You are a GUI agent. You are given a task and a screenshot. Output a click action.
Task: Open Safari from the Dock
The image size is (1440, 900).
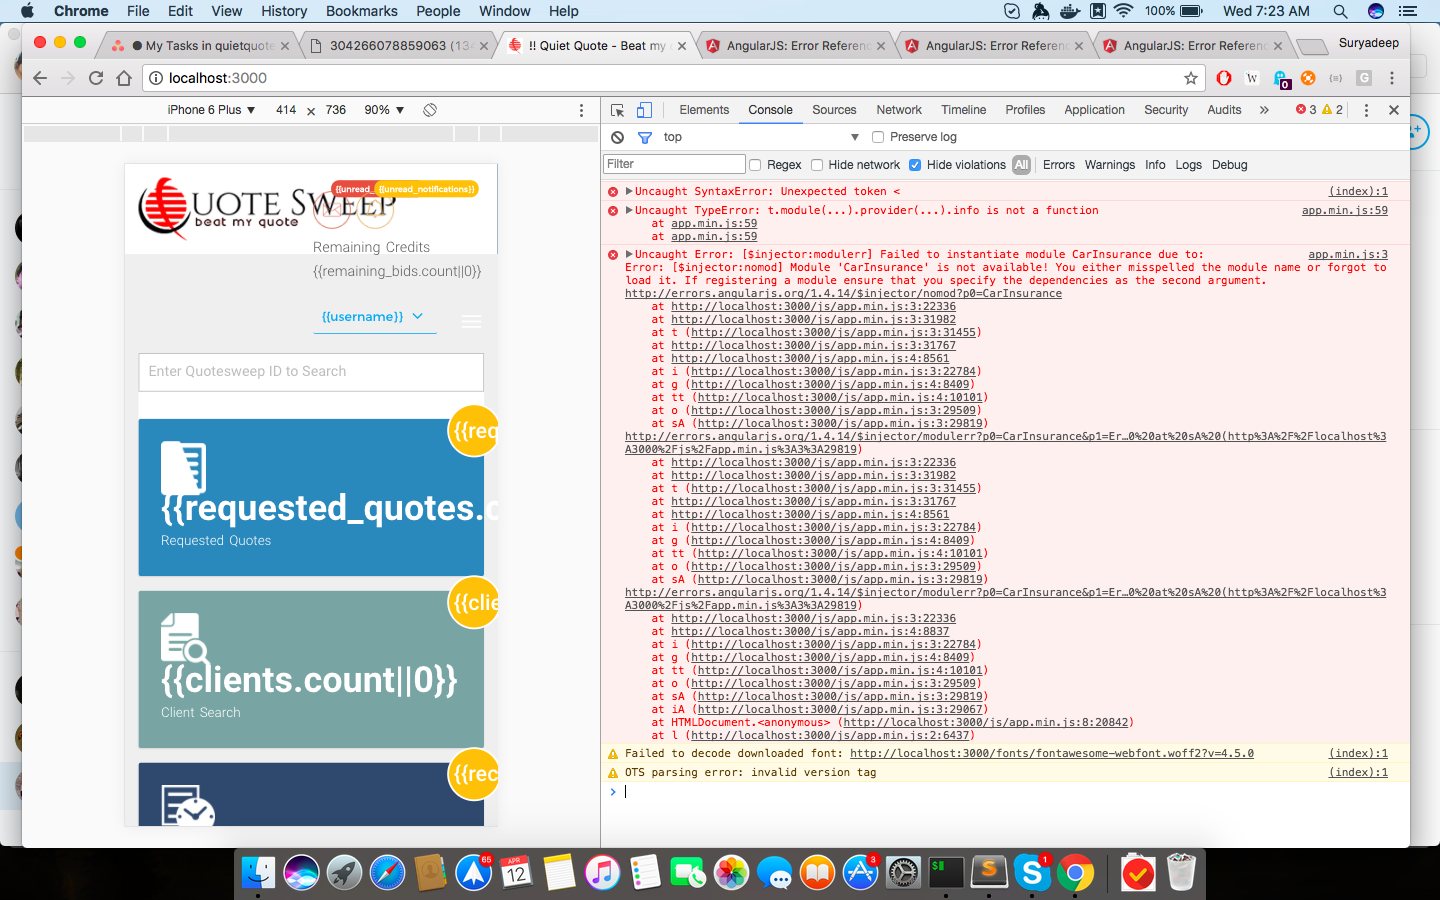(387, 873)
